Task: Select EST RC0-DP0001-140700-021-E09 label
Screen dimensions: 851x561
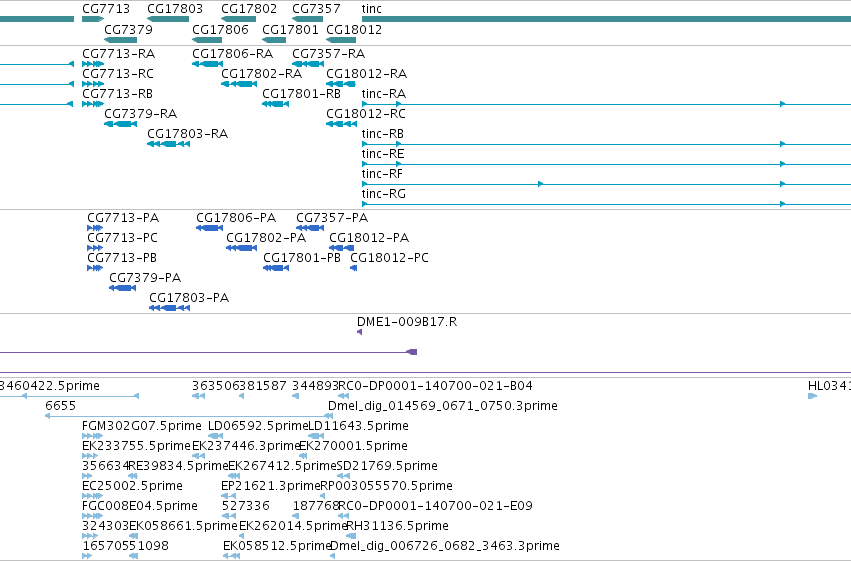Action: point(435,506)
